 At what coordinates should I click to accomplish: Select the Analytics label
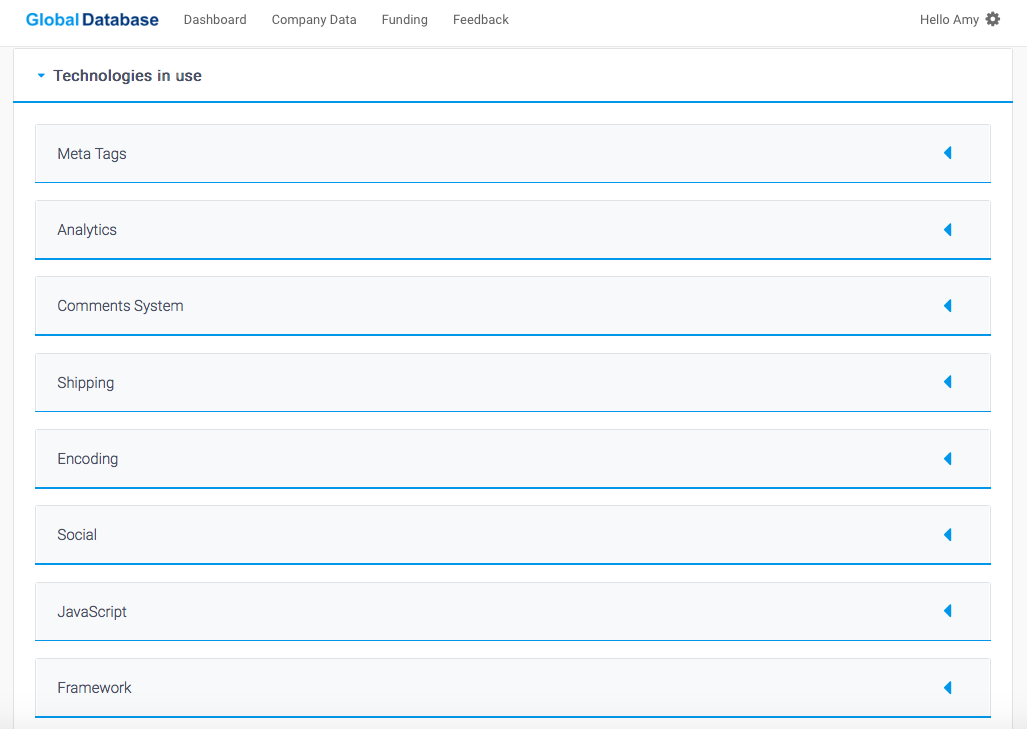(x=86, y=230)
